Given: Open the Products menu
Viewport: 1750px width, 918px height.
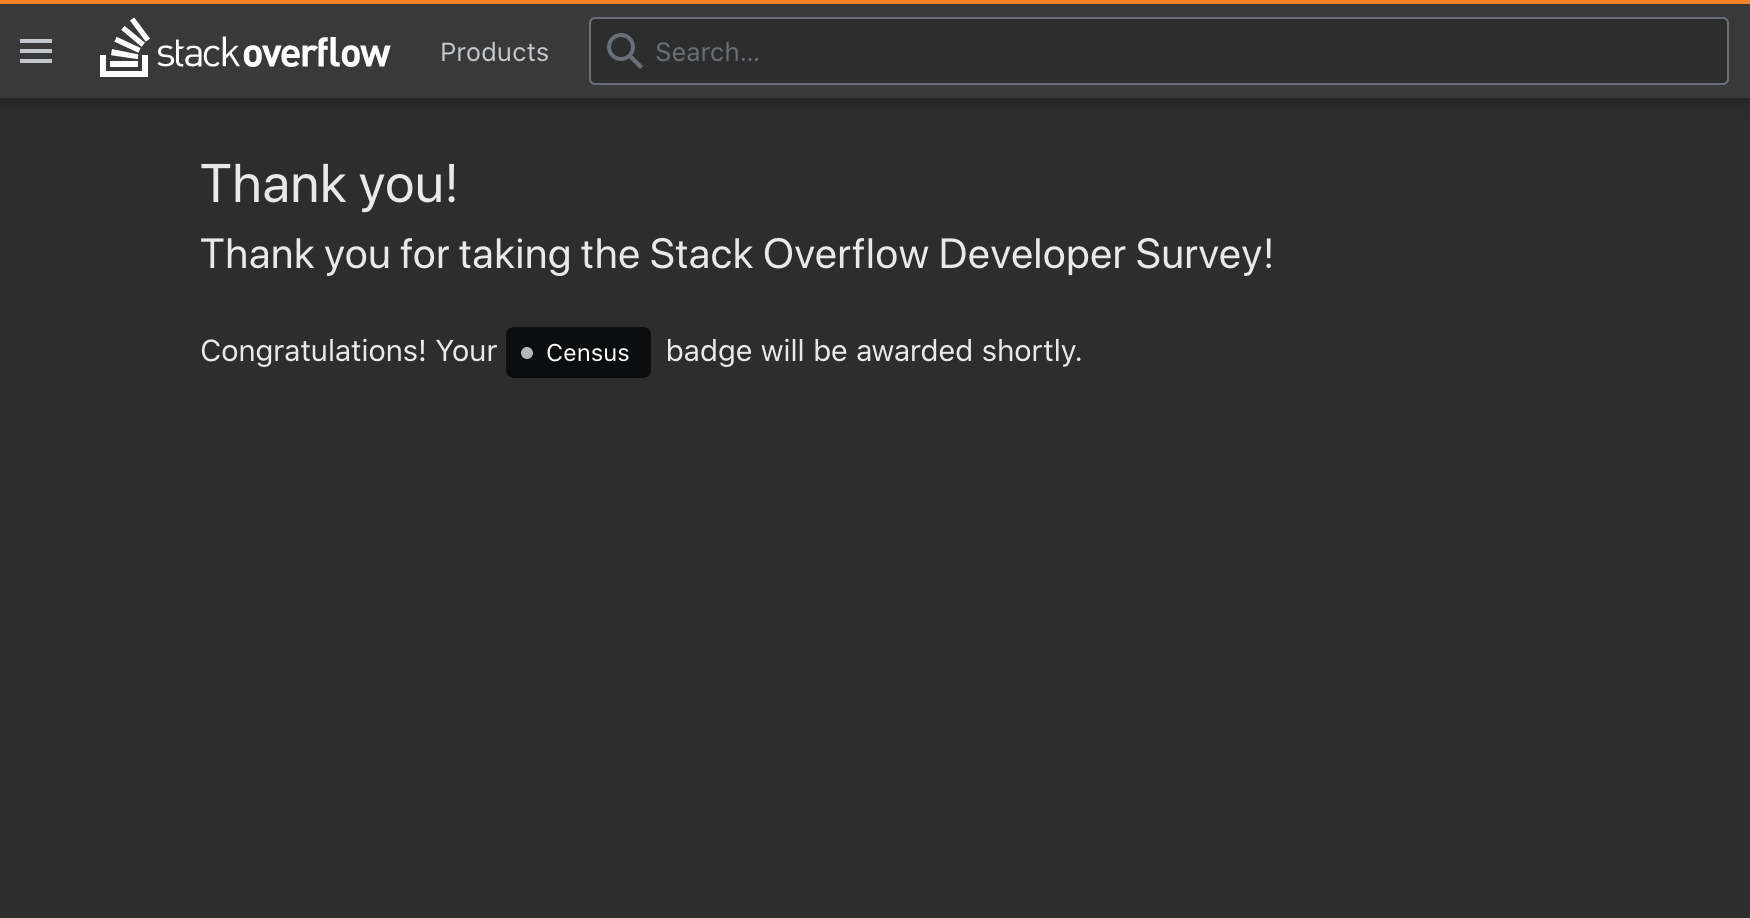Looking at the screenshot, I should point(494,52).
